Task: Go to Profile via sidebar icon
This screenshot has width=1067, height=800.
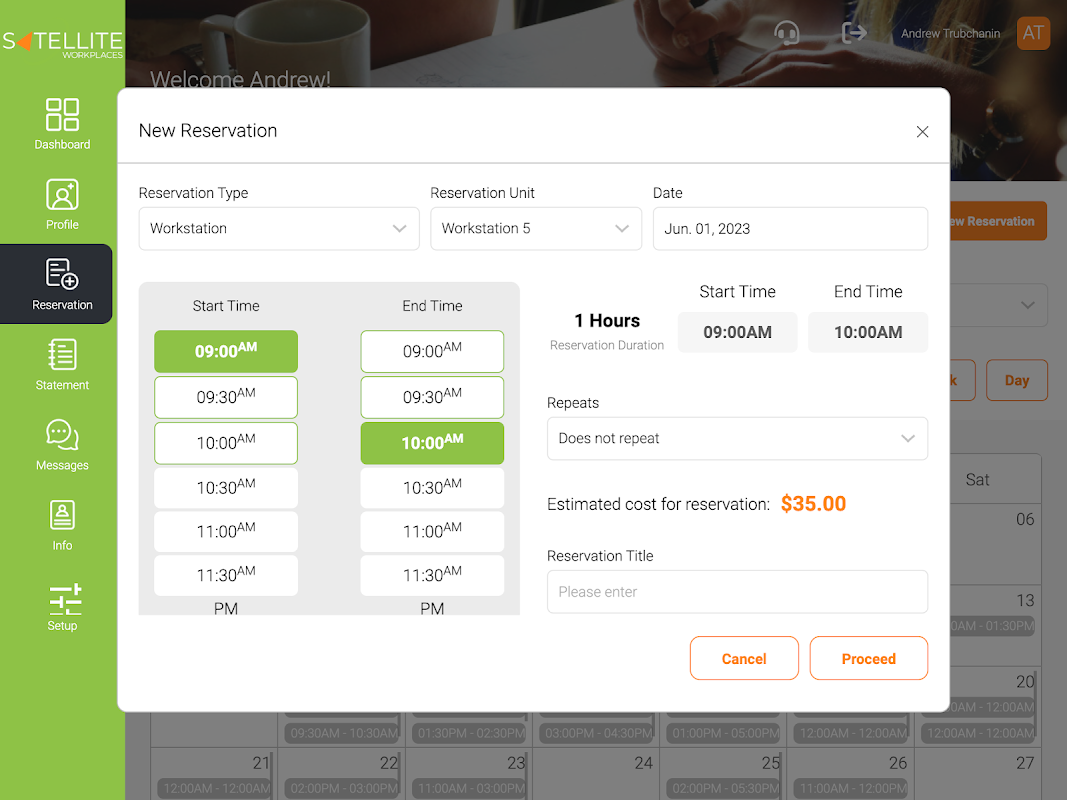Action: (62, 195)
